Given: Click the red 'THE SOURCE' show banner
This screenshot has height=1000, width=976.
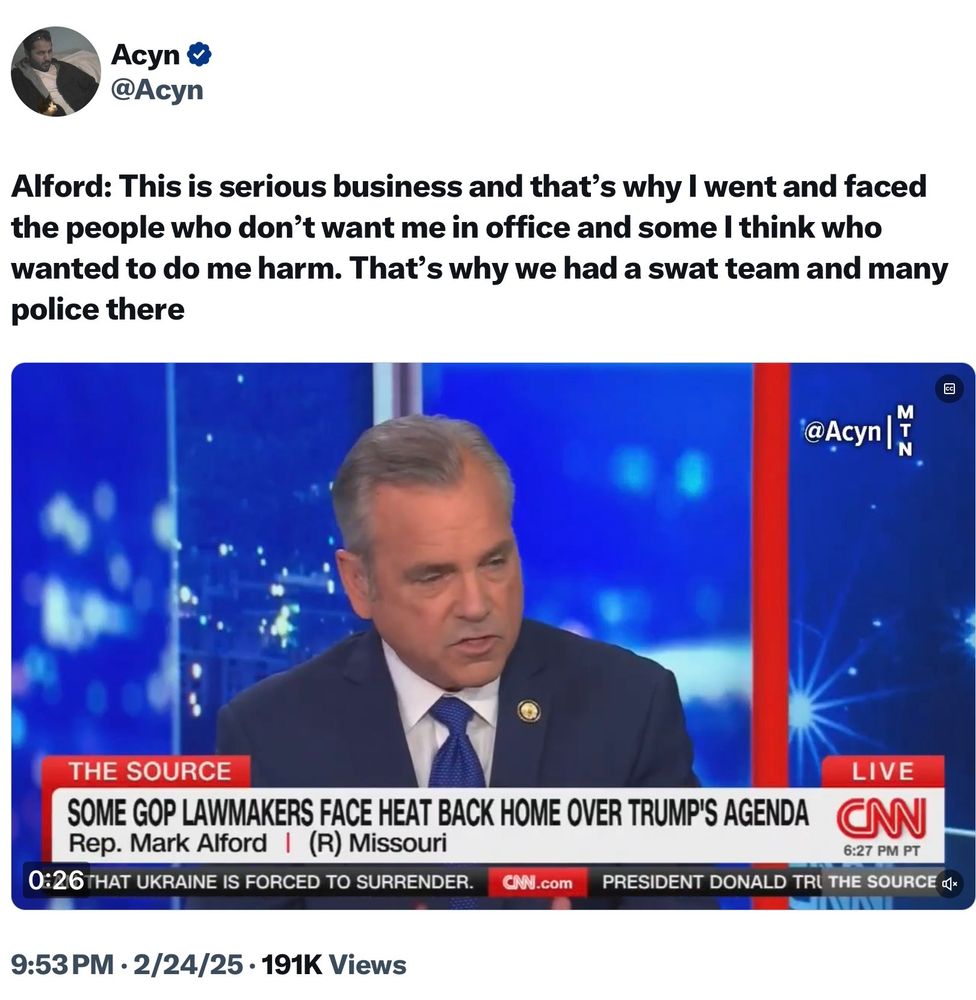Looking at the screenshot, I should [149, 772].
